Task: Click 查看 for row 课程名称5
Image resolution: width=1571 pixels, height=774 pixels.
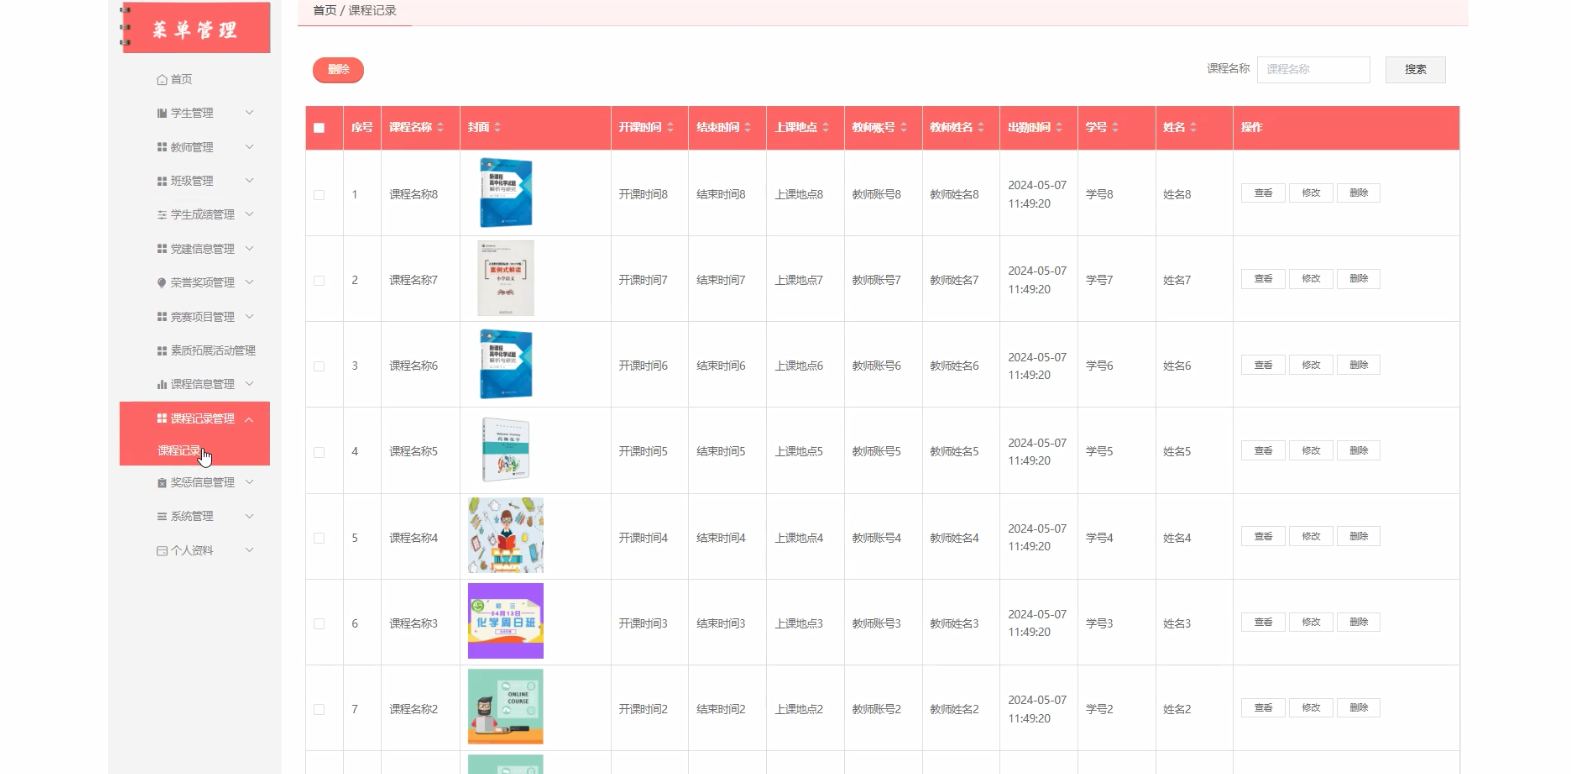Action: tap(1263, 451)
